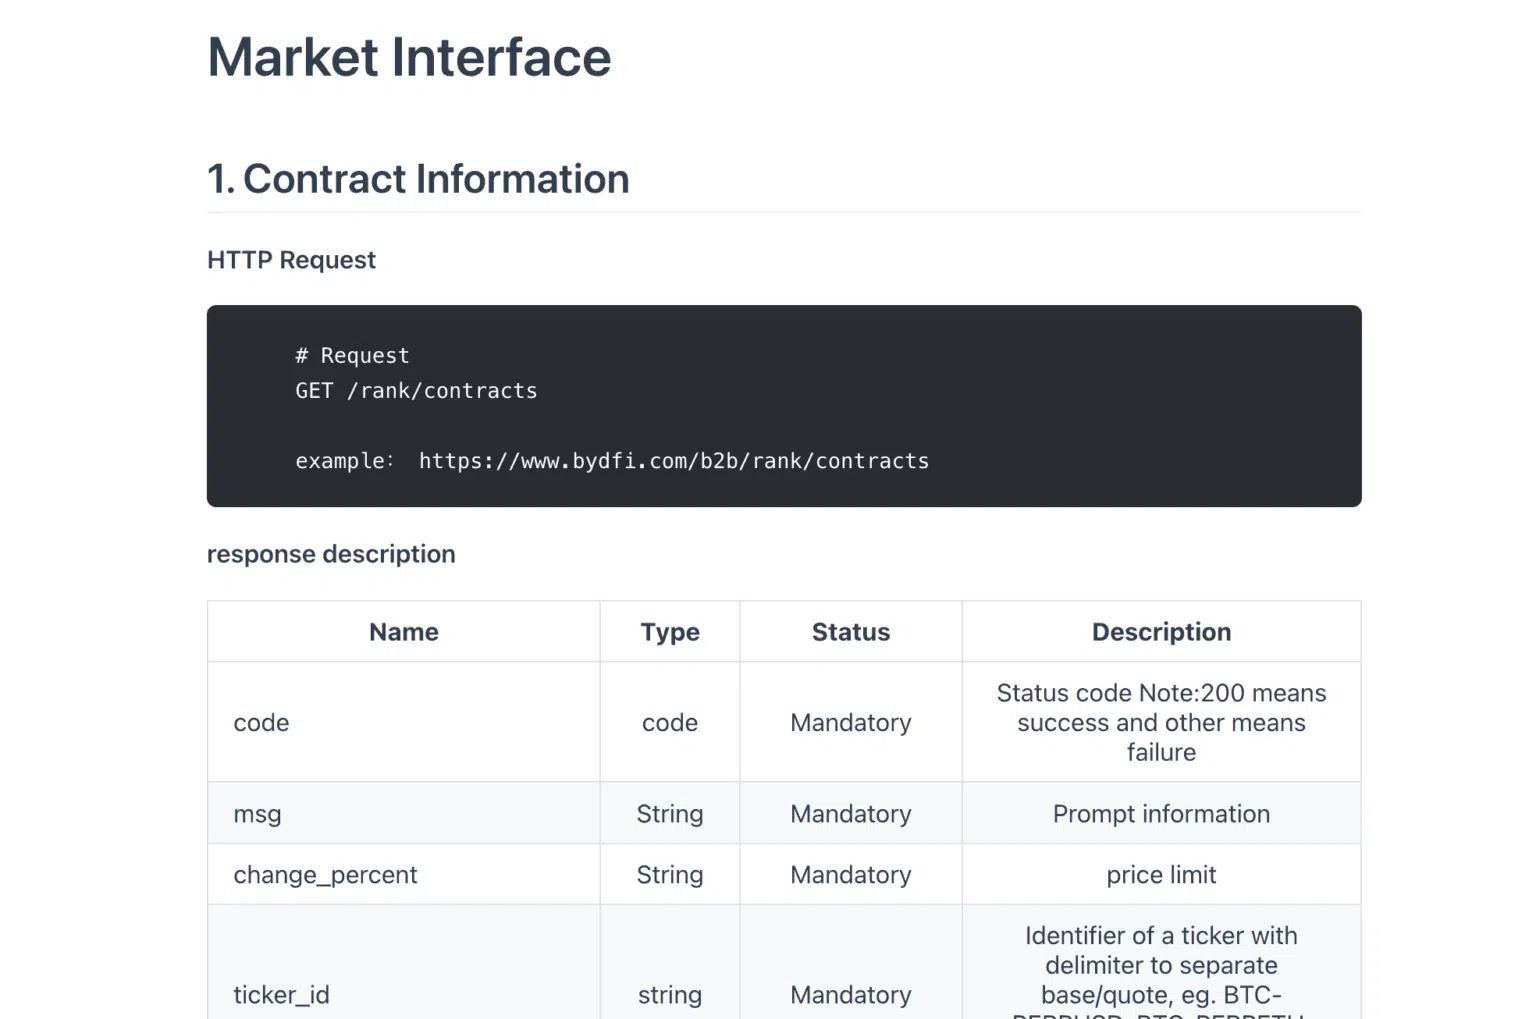Click the bydfi.com example URL in code block
This screenshot has width=1536, height=1019.
click(673, 461)
